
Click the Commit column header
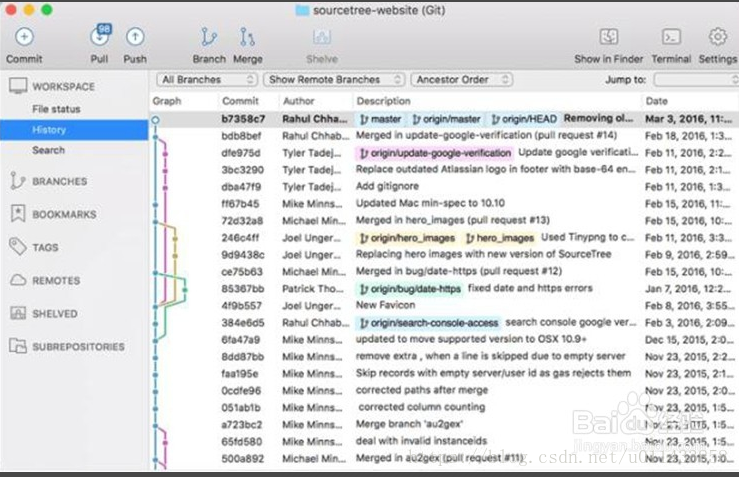[x=240, y=101]
